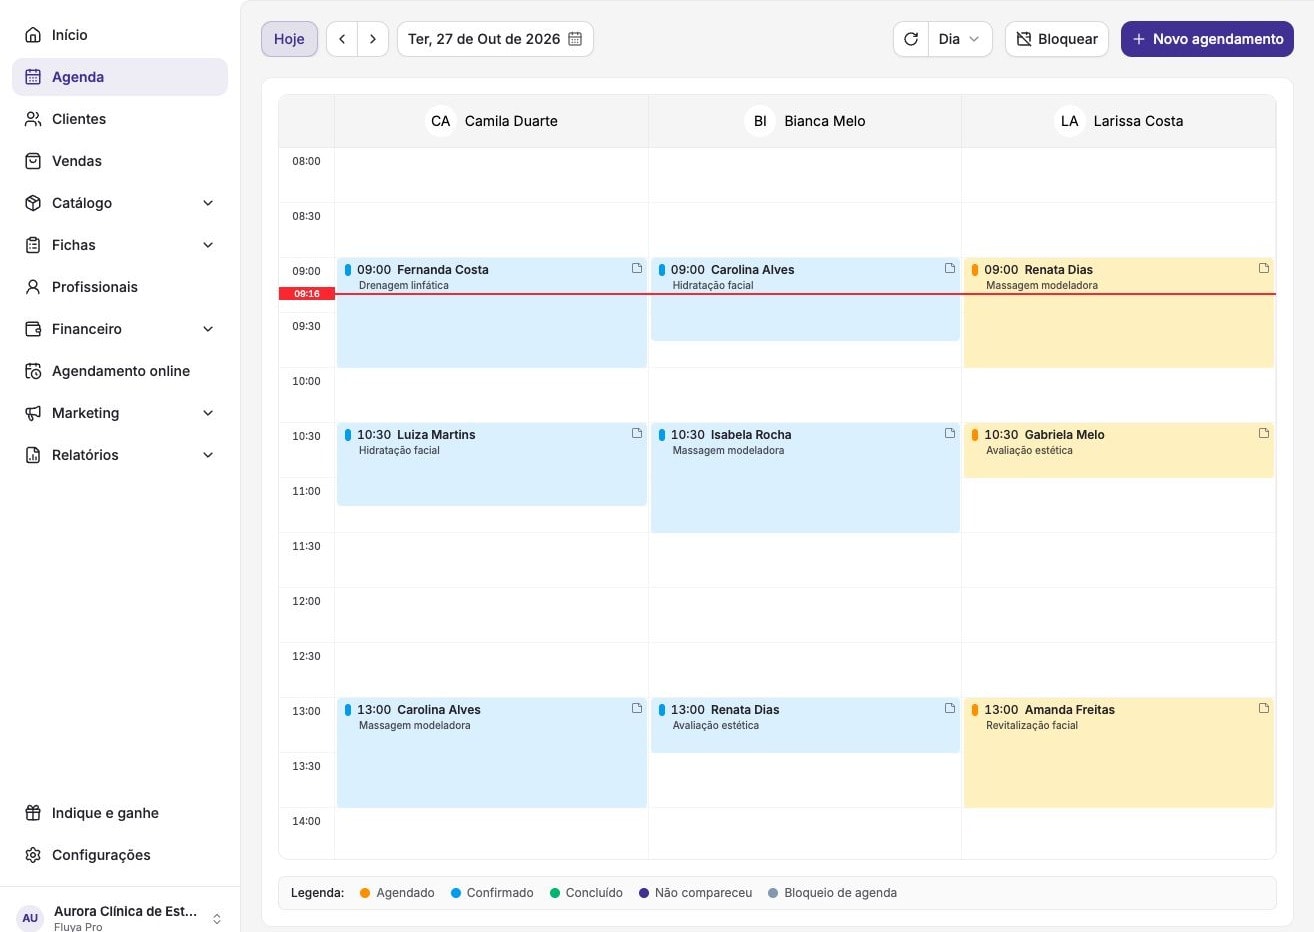Click the CA avatar of Camila Duarte

tap(441, 121)
